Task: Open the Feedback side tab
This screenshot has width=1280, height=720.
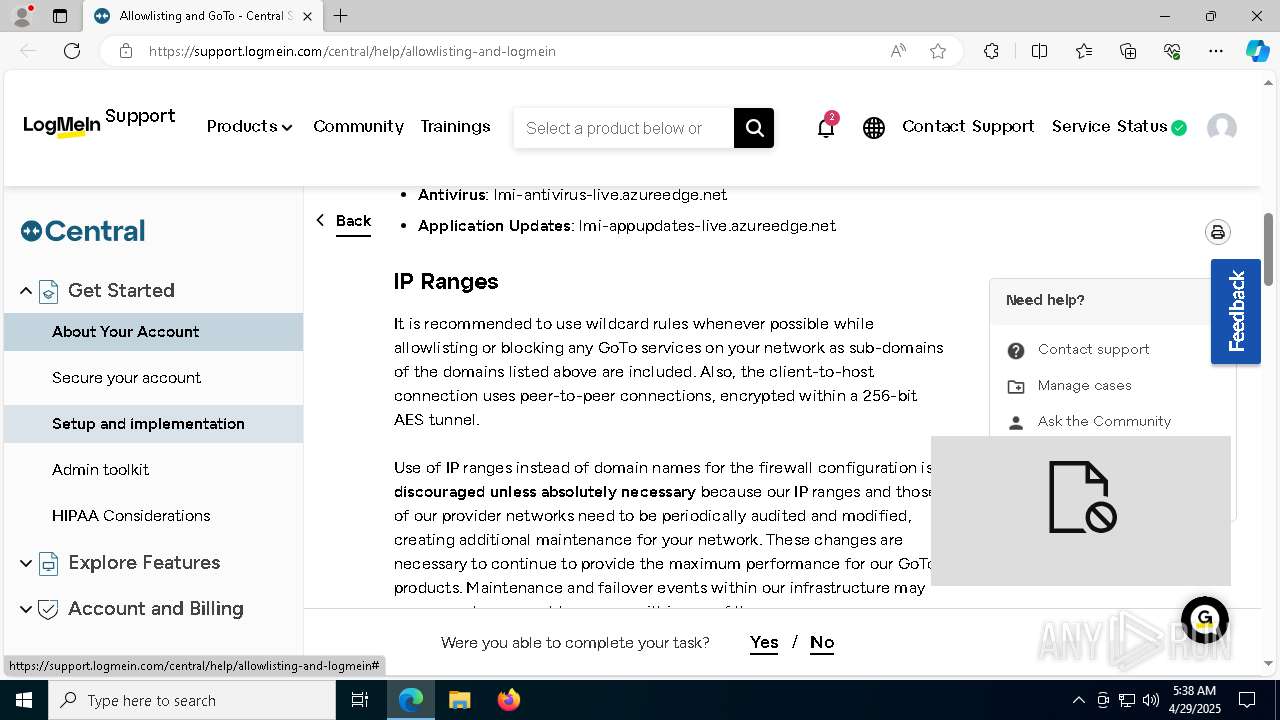Action: [x=1236, y=311]
